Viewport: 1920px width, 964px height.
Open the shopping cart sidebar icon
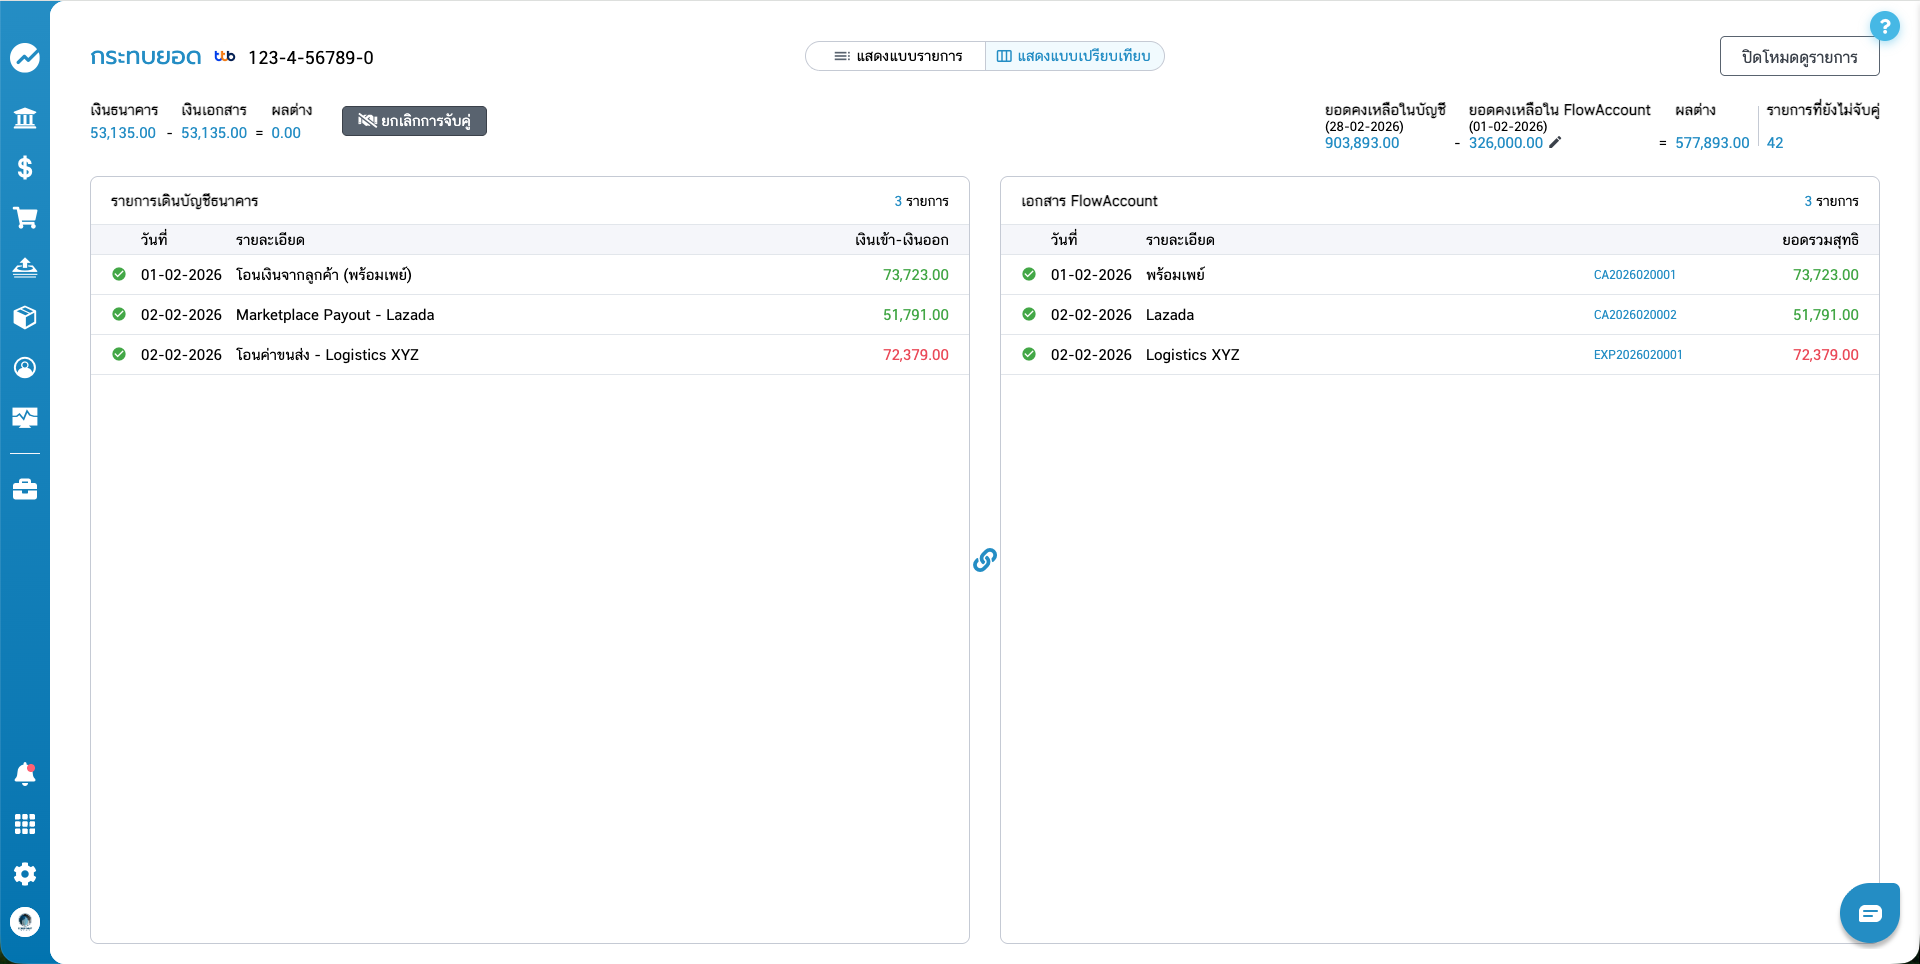(25, 218)
